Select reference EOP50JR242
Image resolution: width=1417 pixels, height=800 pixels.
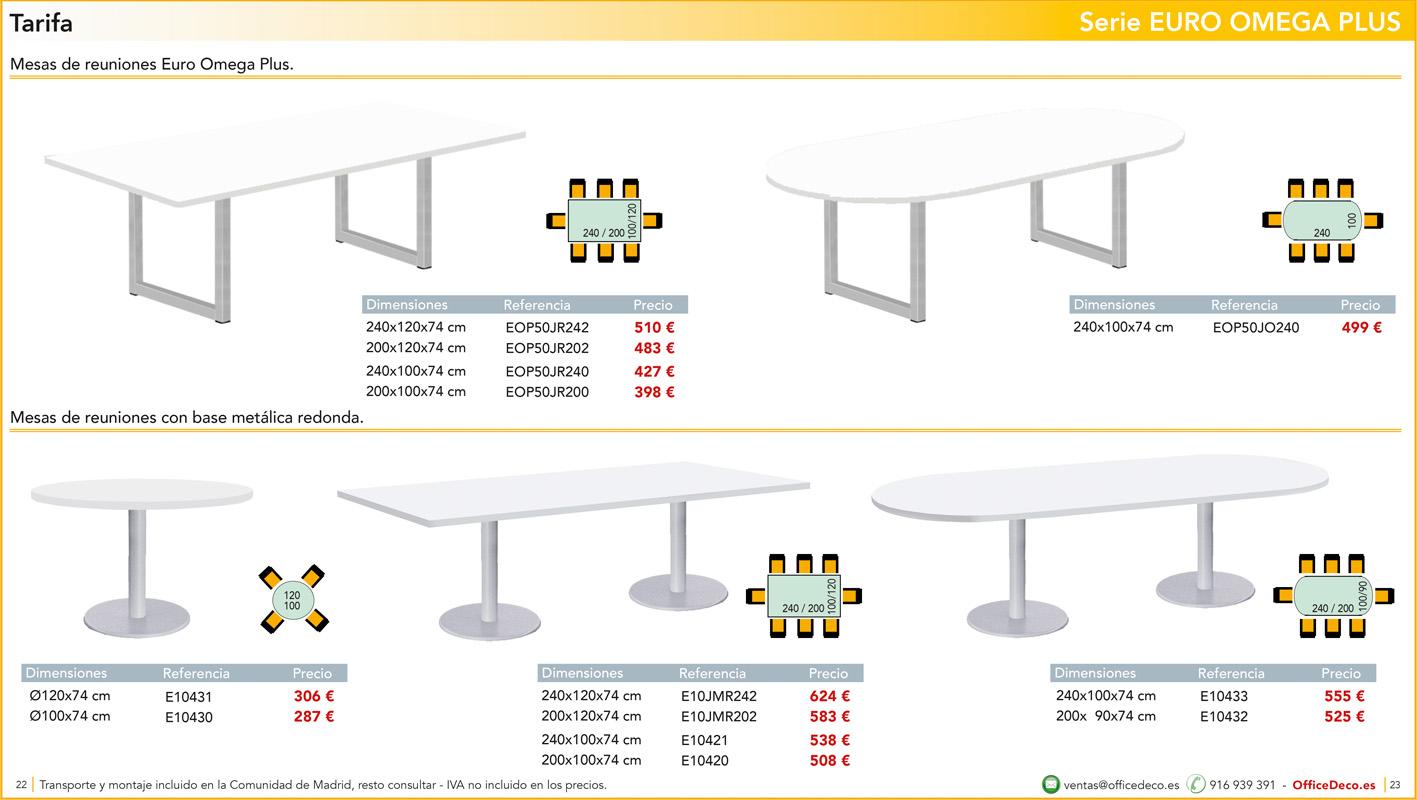coord(547,328)
